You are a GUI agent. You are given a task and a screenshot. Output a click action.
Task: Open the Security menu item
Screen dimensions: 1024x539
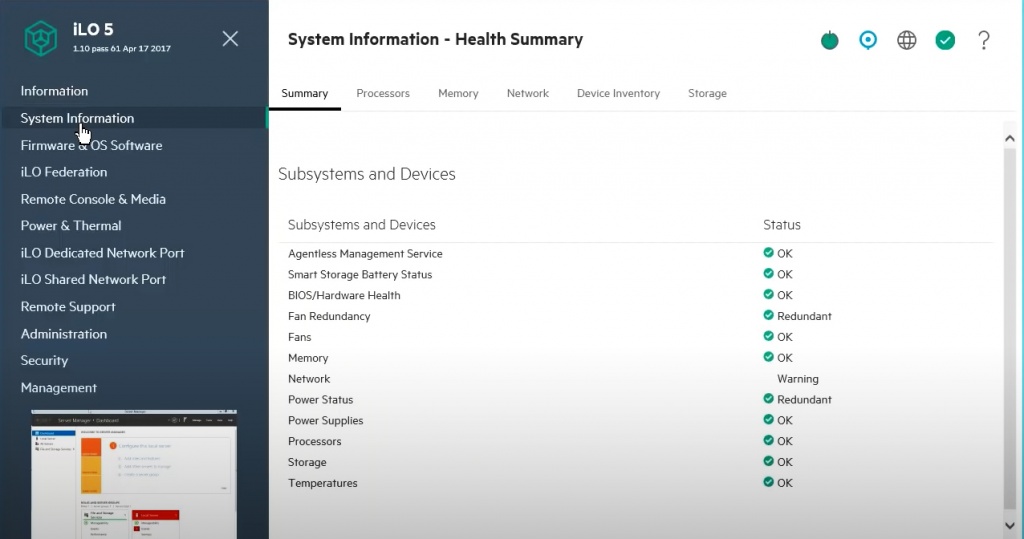[x=44, y=360]
